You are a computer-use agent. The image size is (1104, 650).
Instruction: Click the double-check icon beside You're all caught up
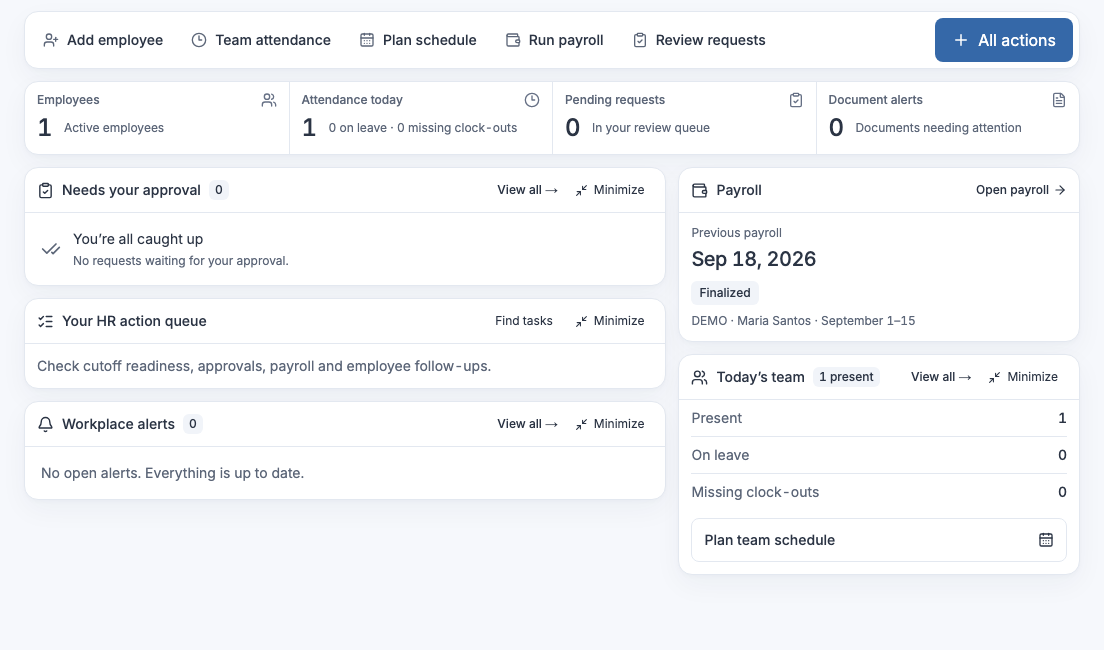point(51,249)
